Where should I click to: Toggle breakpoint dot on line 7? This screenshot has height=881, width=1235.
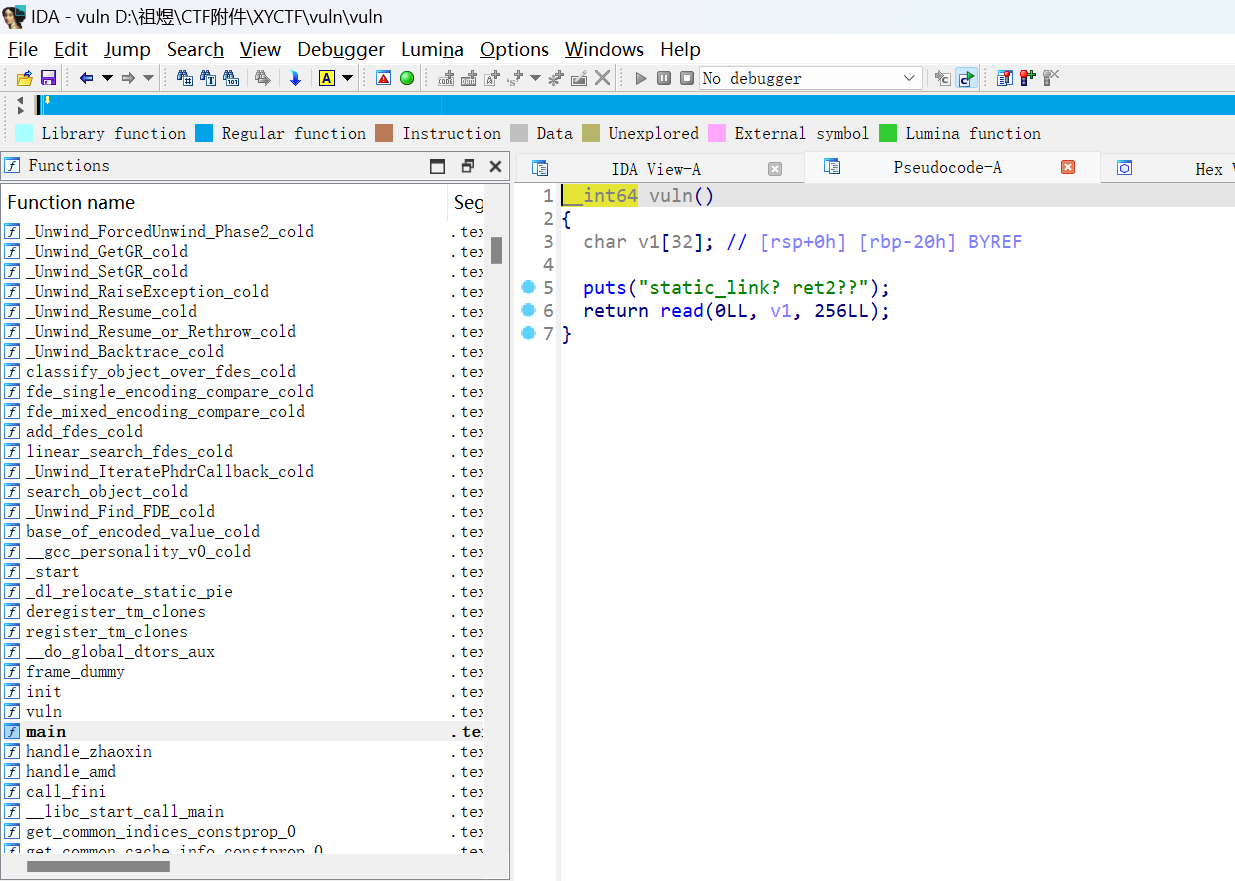529,333
